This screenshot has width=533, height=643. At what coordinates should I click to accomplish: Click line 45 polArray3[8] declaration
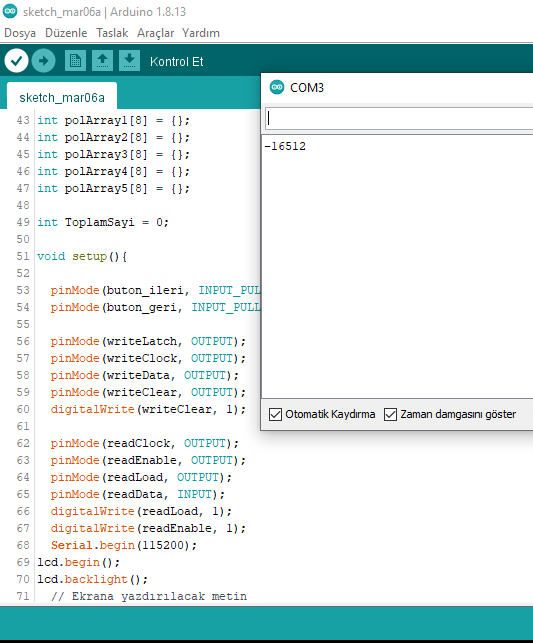pos(114,155)
